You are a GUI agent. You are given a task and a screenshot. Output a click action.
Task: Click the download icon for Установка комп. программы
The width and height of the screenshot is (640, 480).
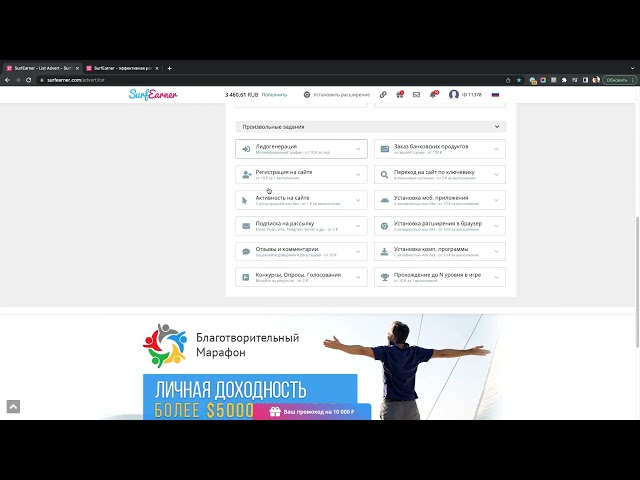tap(384, 252)
